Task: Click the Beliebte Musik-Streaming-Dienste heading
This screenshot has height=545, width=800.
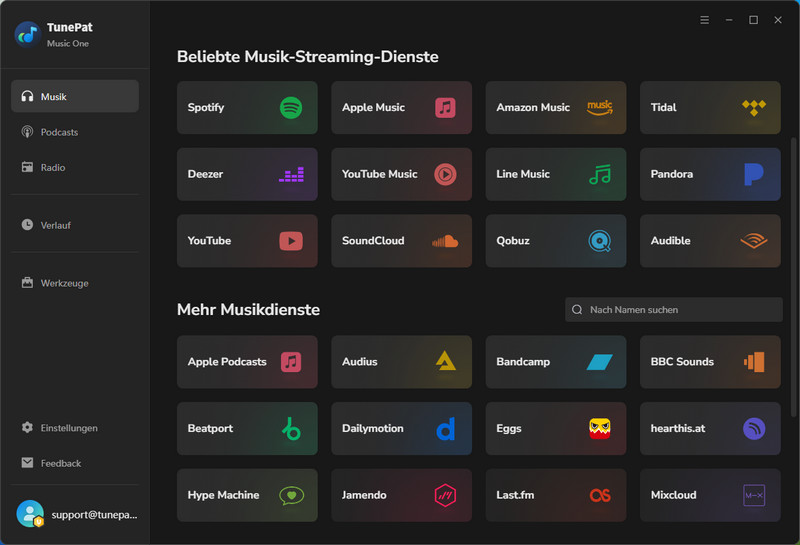Action: [x=308, y=57]
